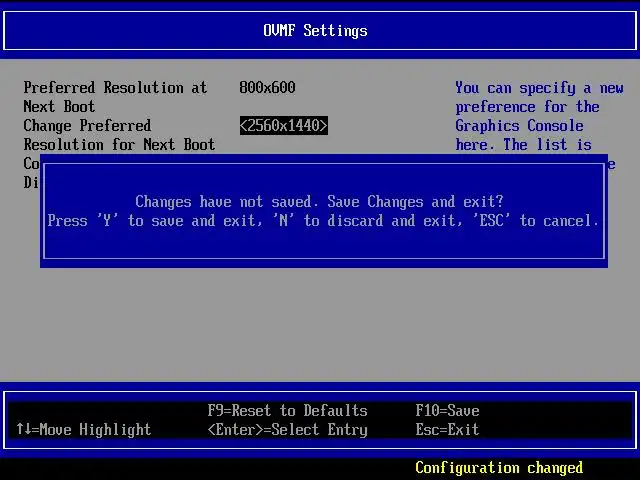
Task: Click the <Enter>=Select Entry hint
Action: [x=287, y=429]
